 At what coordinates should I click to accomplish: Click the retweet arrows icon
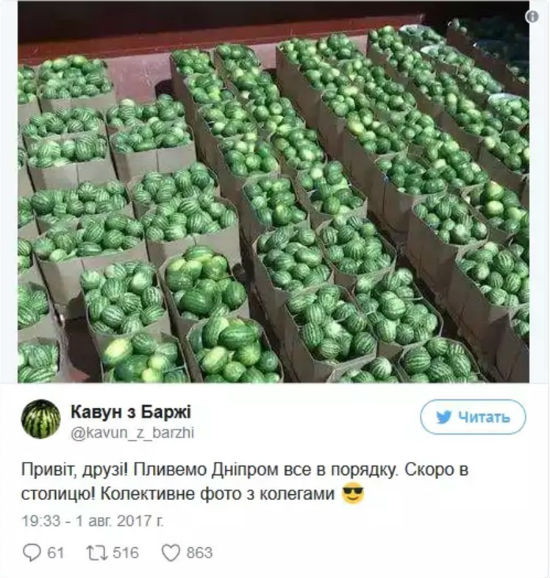[x=97, y=553]
